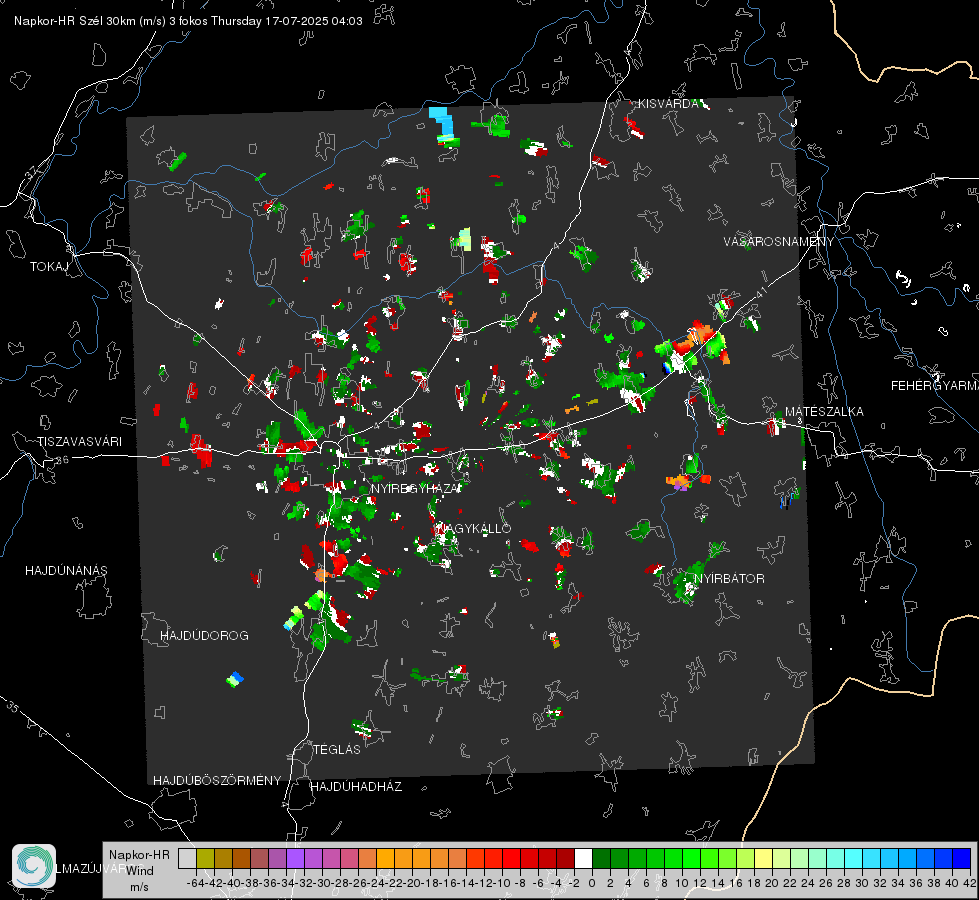Pick the yellow swatch between 18 and 20
The width and height of the screenshot is (979, 900).
click(x=763, y=858)
